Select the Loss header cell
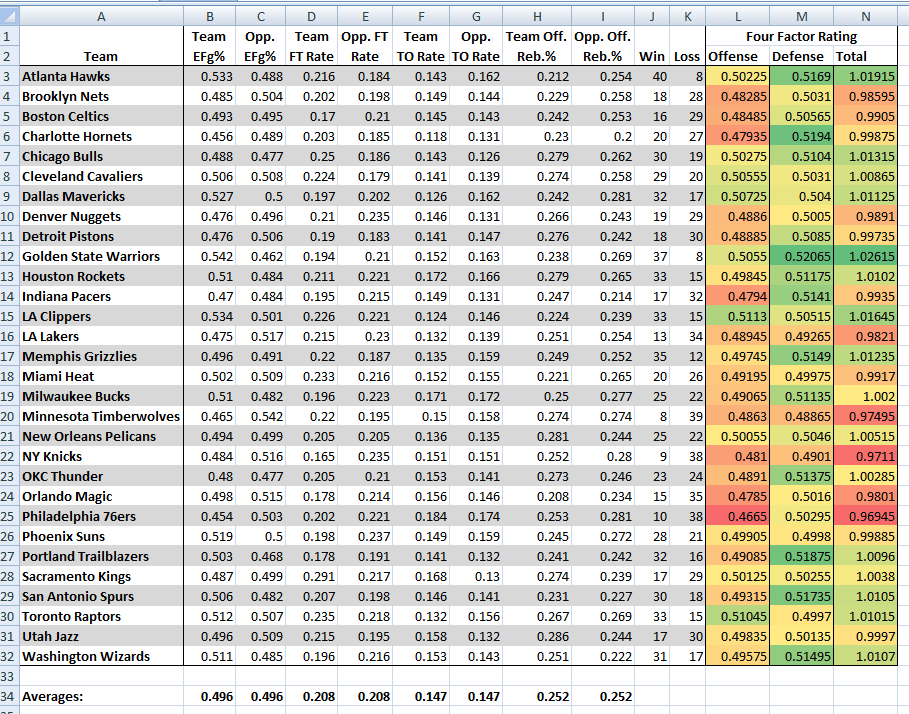This screenshot has width=909, height=714. click(687, 56)
